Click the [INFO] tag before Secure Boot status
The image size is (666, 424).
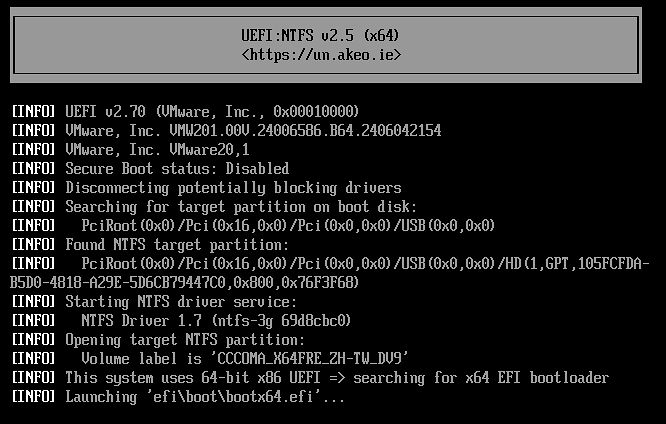click(x=33, y=168)
